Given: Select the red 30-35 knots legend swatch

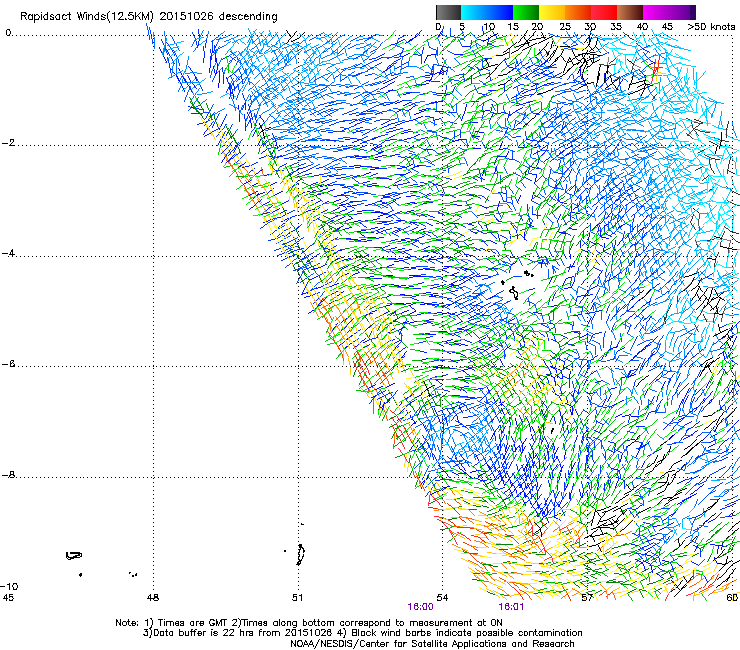Looking at the screenshot, I should click(x=604, y=12).
